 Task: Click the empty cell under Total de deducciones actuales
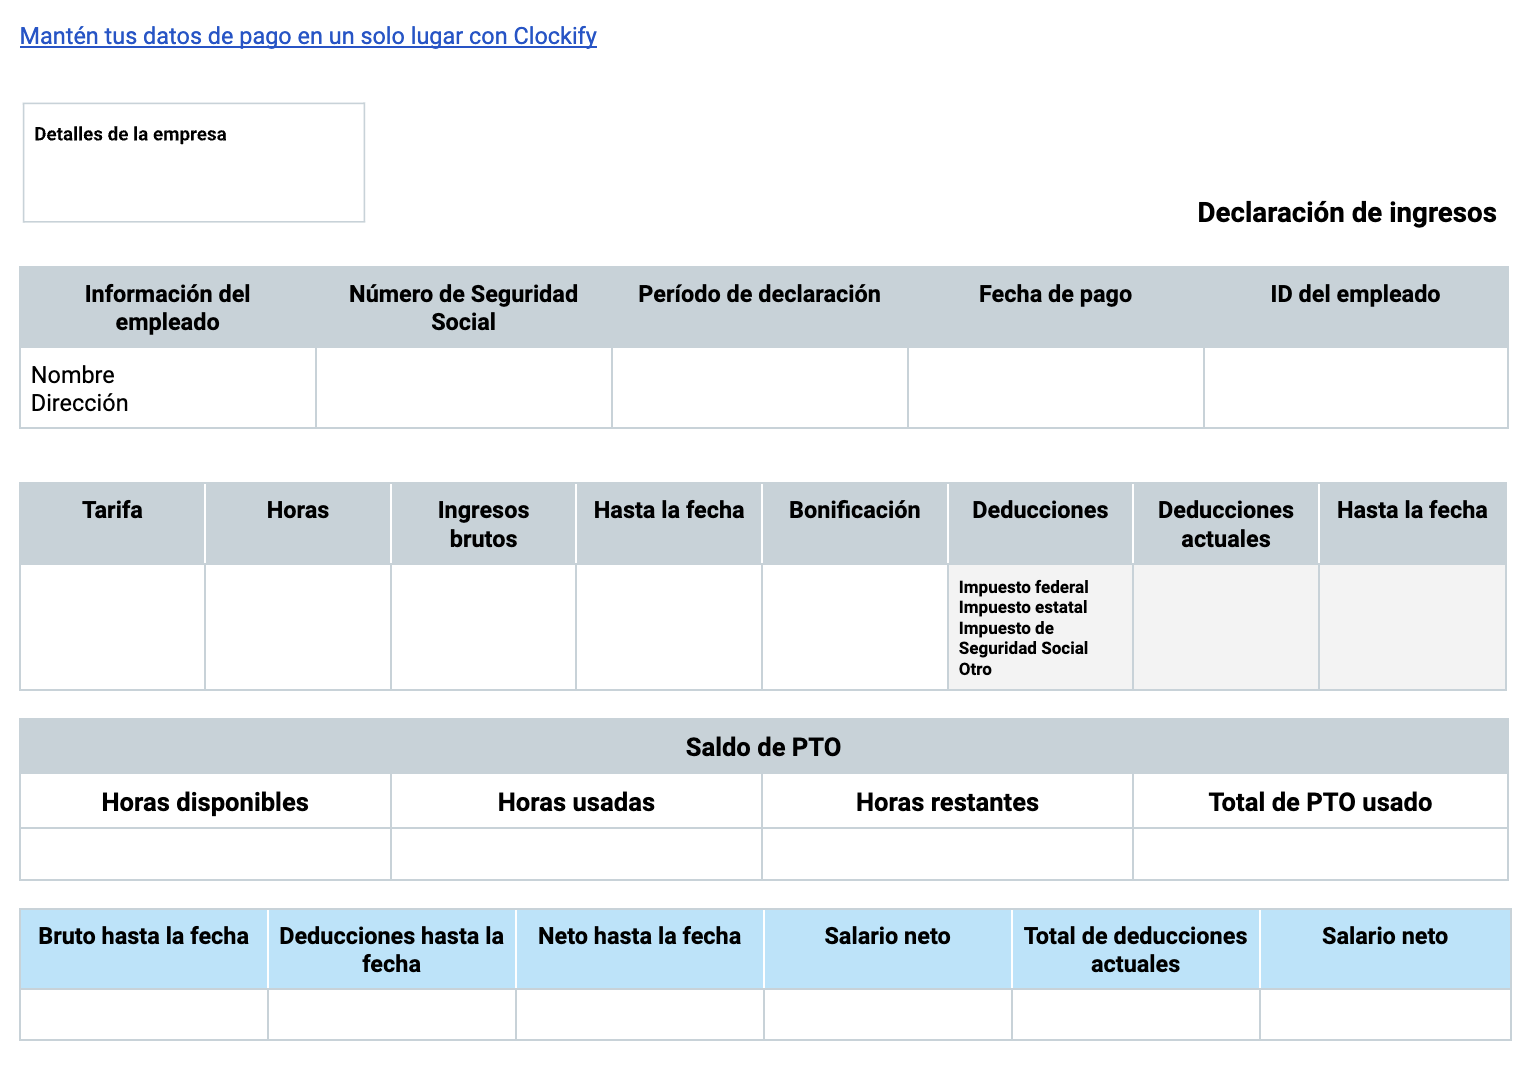[x=1136, y=1014]
